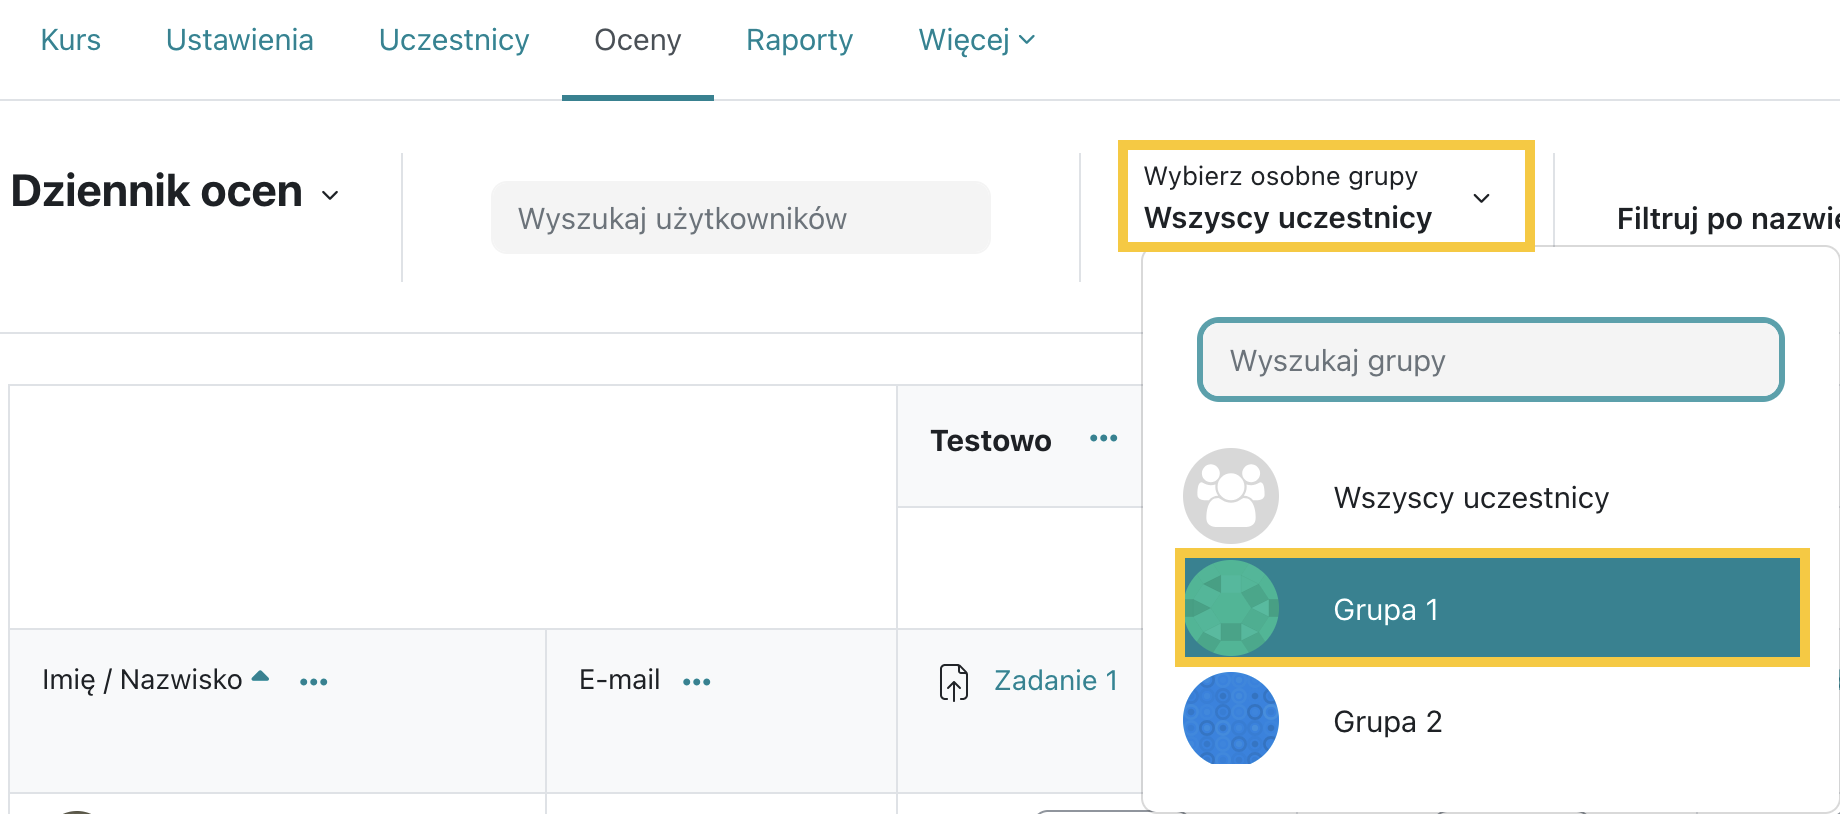Click the green Grupa 1 avatar icon
The height and width of the screenshot is (814, 1840).
pos(1231,608)
